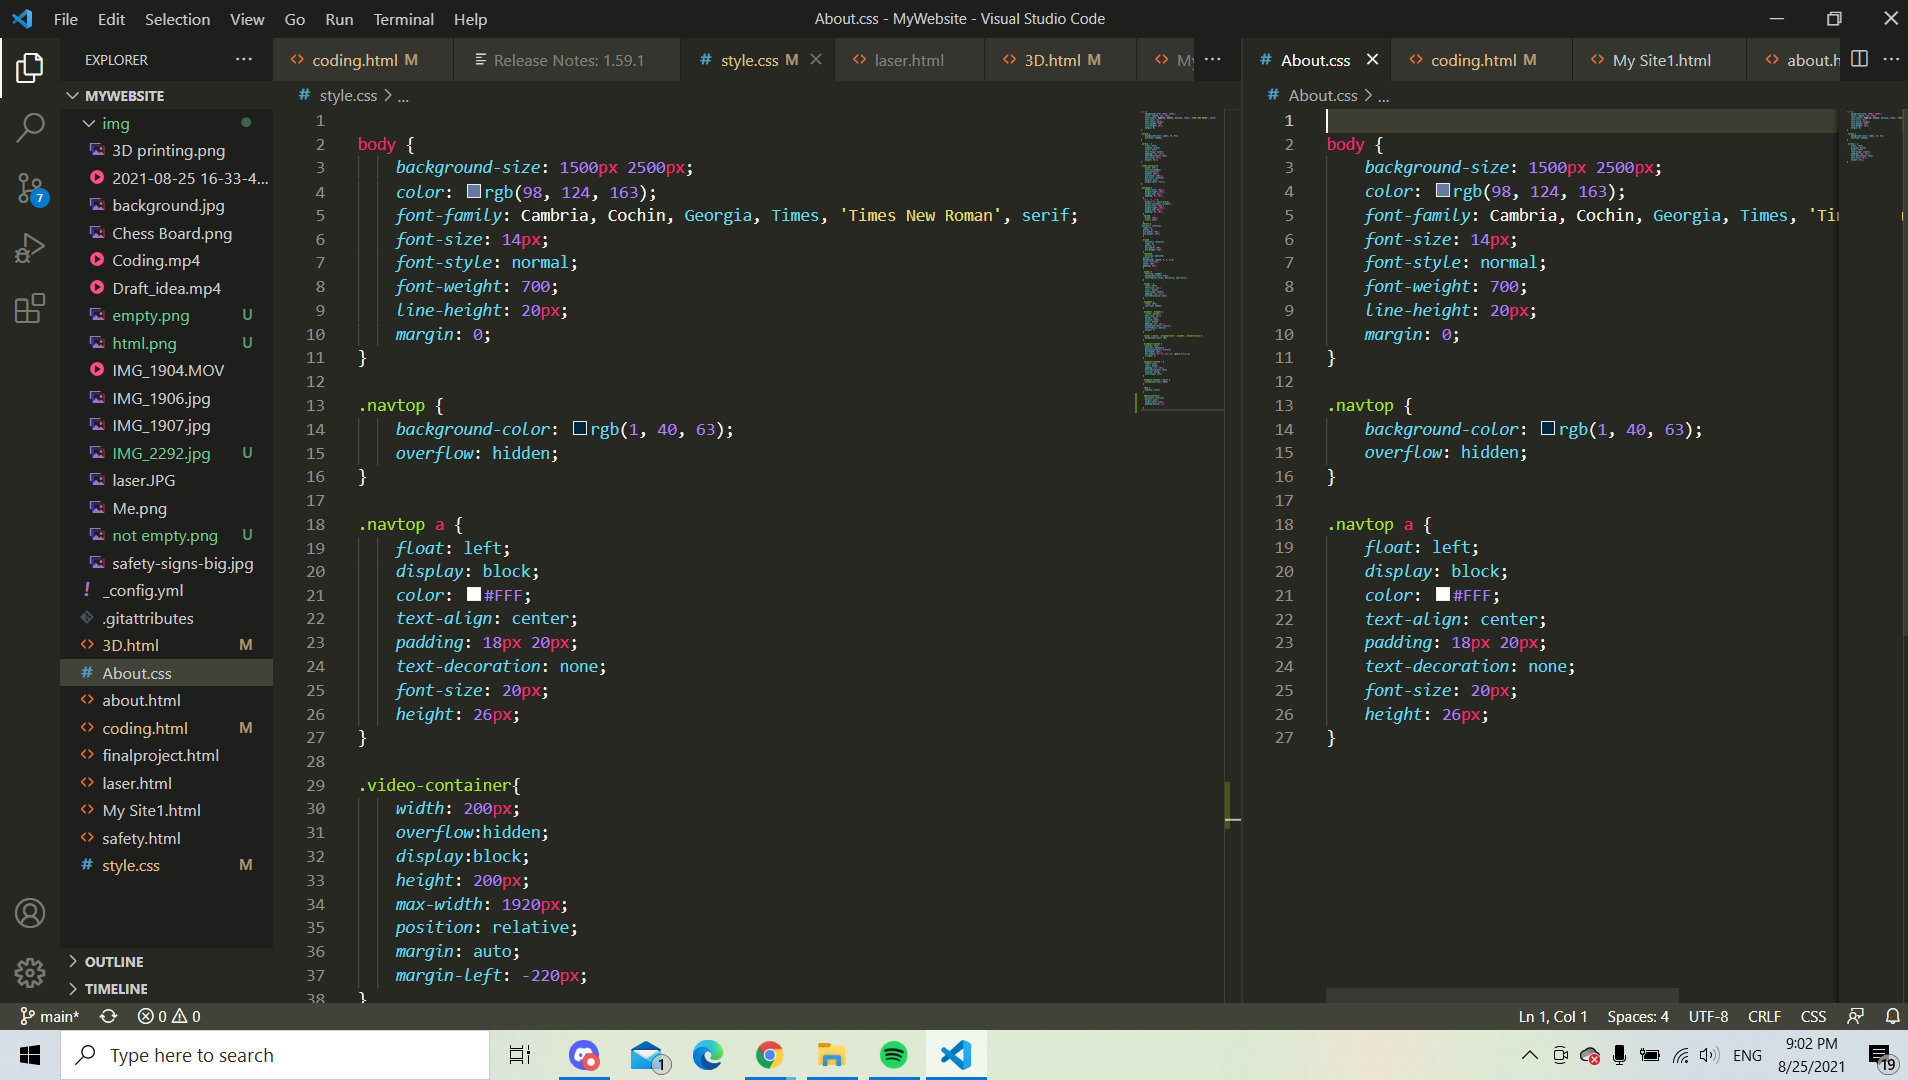
Task: Go to line via Ln 1, Col 1
Action: point(1552,1016)
